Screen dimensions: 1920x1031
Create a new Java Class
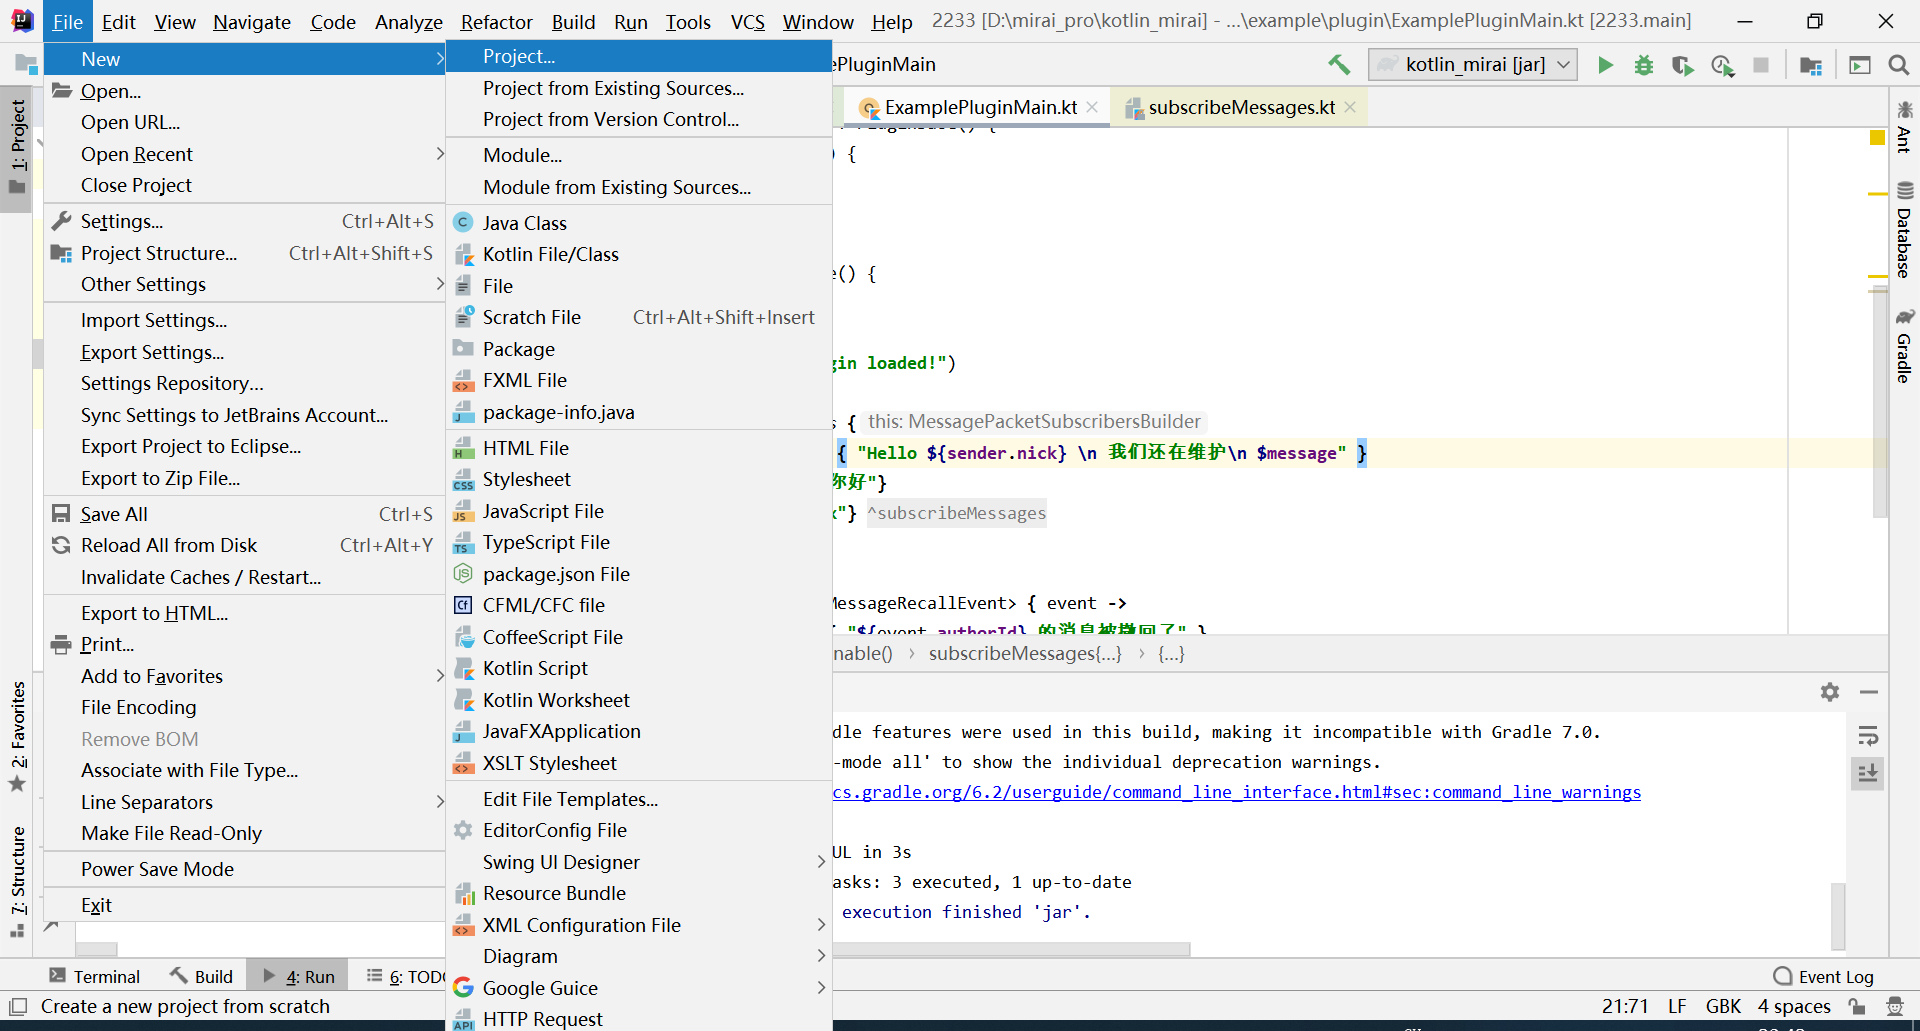(x=638, y=223)
